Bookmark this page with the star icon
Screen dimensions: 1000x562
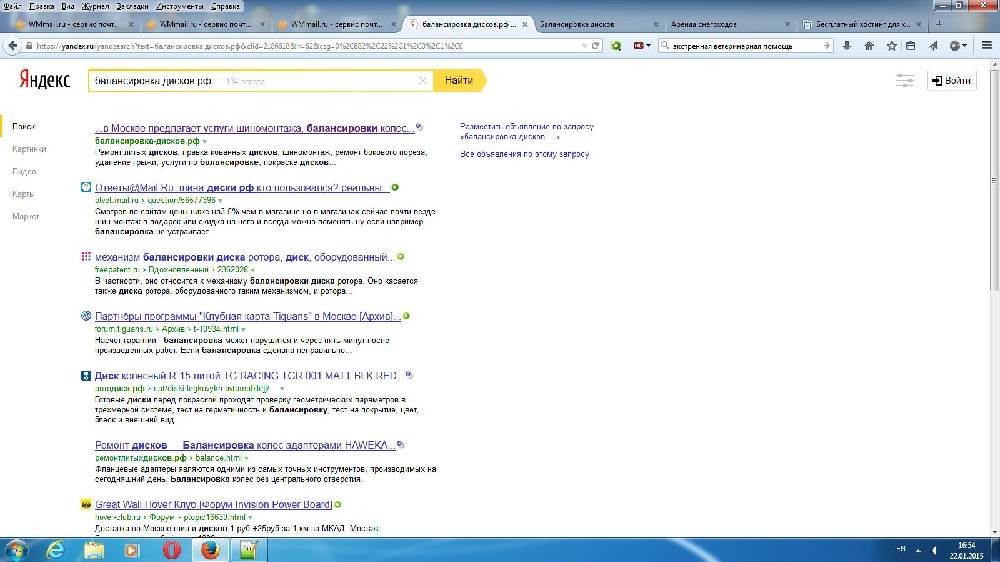[892, 46]
